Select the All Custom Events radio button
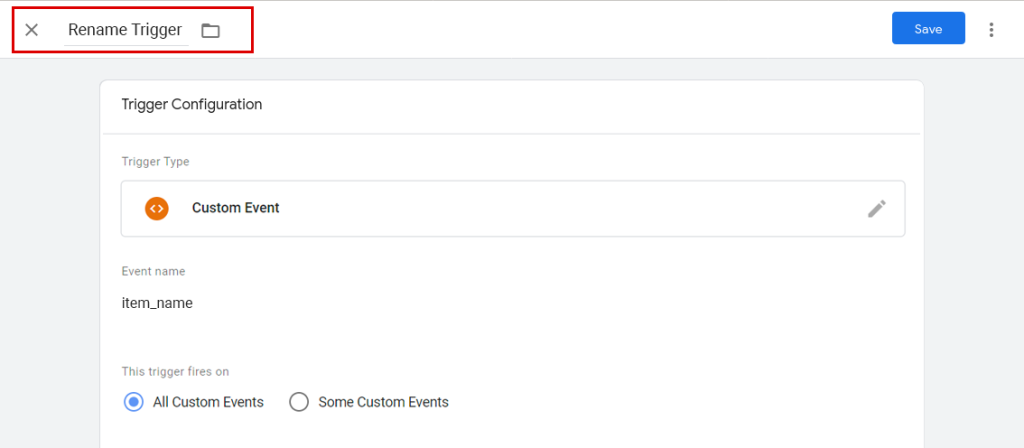 click(x=133, y=402)
